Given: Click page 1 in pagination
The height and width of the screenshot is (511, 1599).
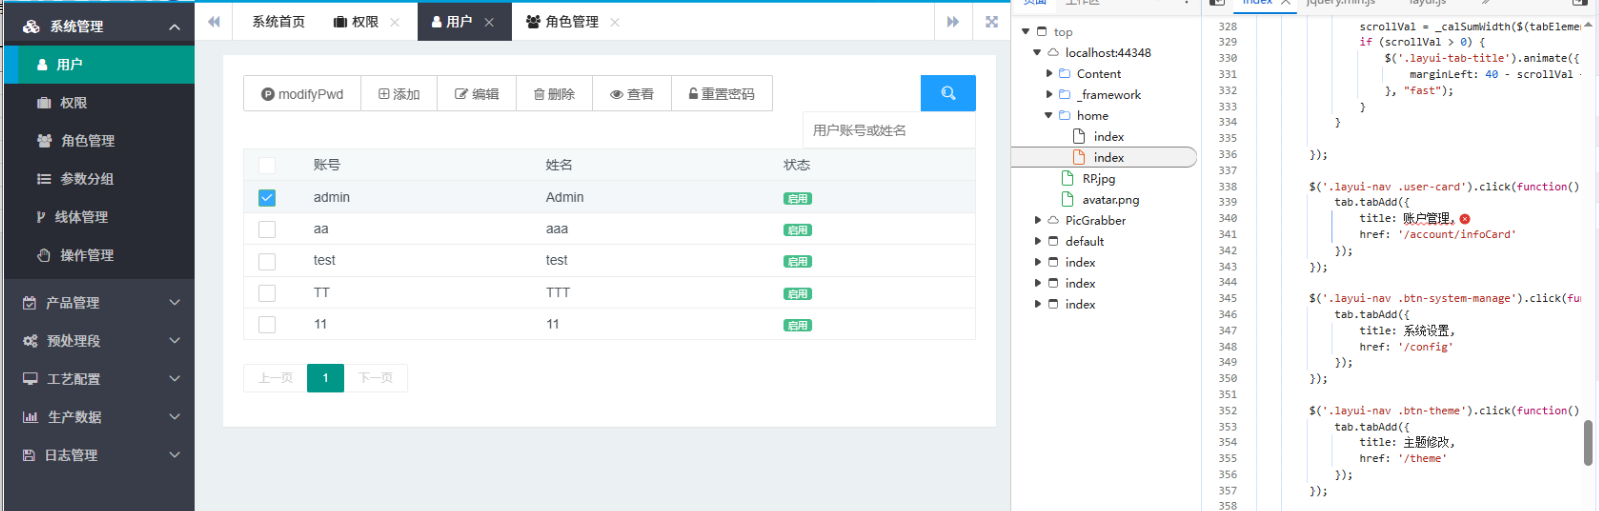Looking at the screenshot, I should pos(325,378).
